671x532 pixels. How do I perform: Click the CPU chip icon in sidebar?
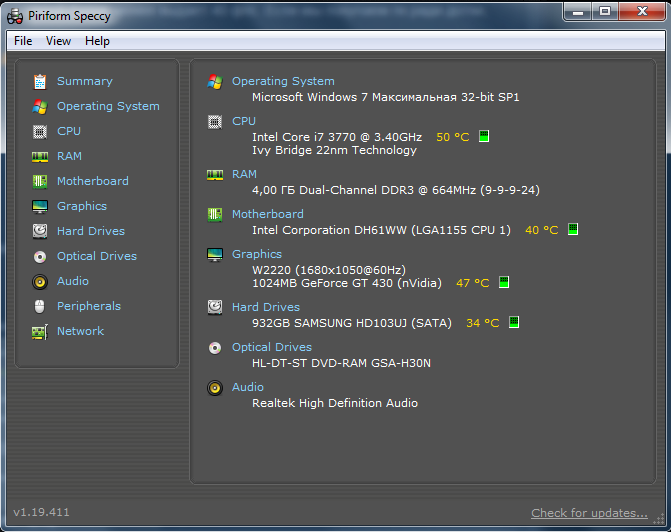tap(40, 131)
